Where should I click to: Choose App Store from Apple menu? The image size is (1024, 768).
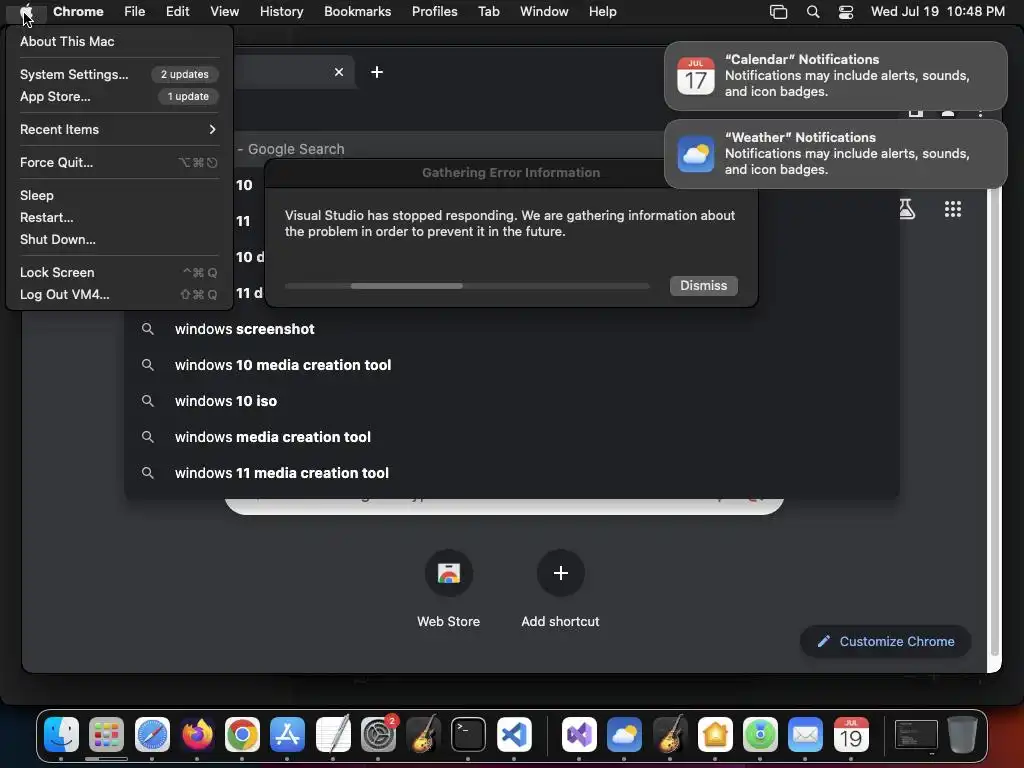pyautogui.click(x=119, y=96)
